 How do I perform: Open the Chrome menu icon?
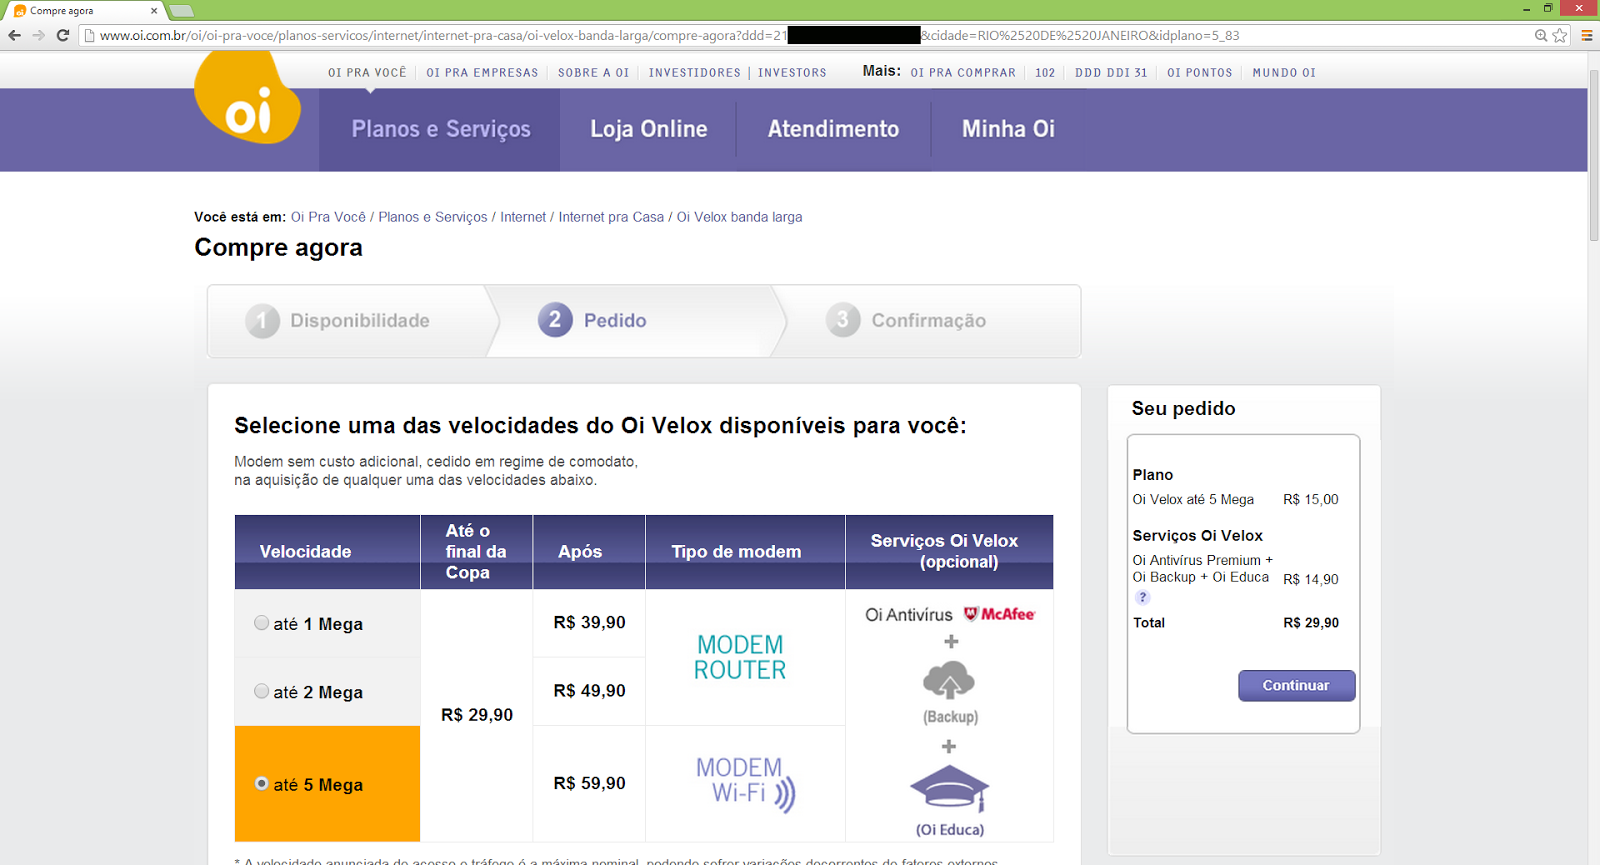pos(1586,35)
